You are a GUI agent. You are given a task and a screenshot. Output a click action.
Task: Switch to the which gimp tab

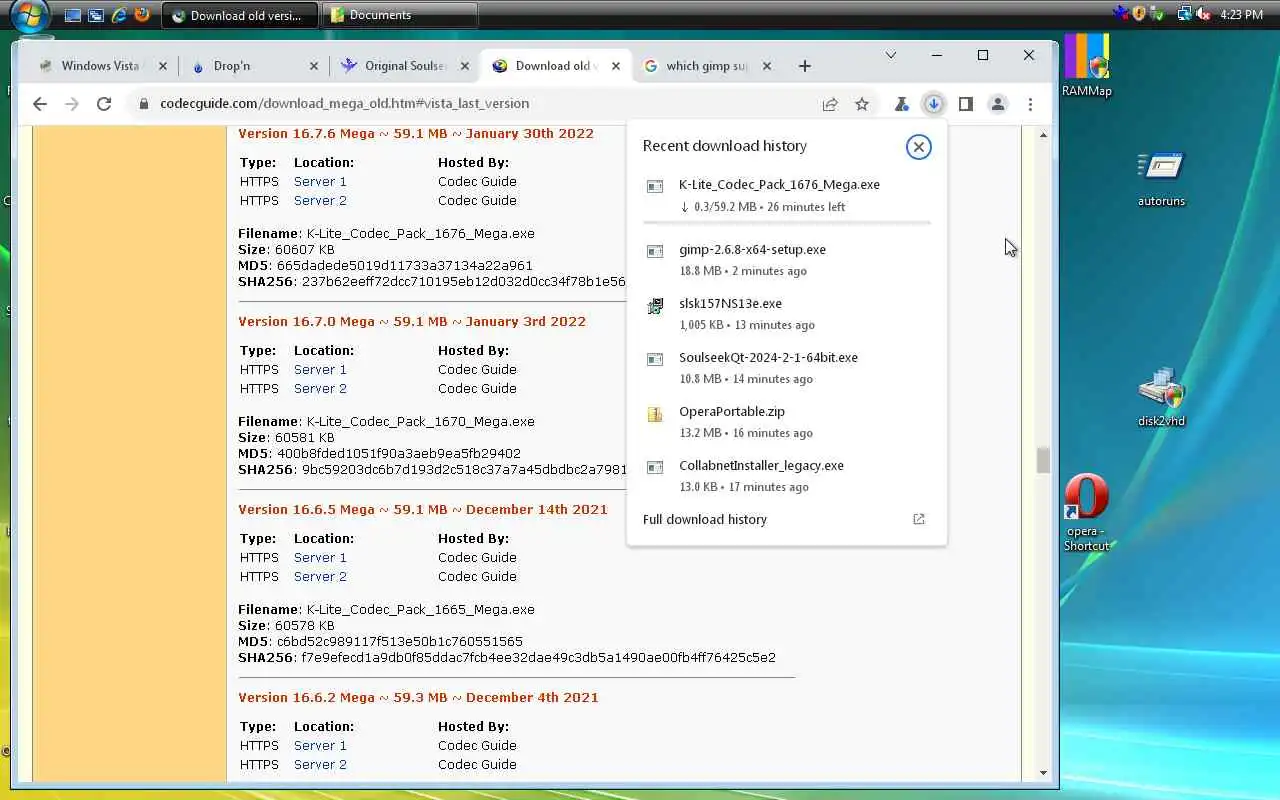pos(707,66)
